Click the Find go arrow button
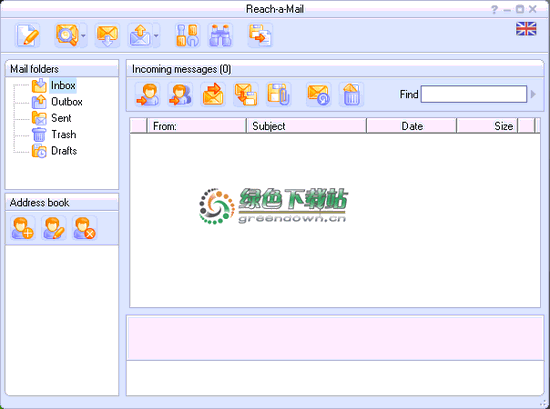This screenshot has width=550, height=409. coord(533,94)
